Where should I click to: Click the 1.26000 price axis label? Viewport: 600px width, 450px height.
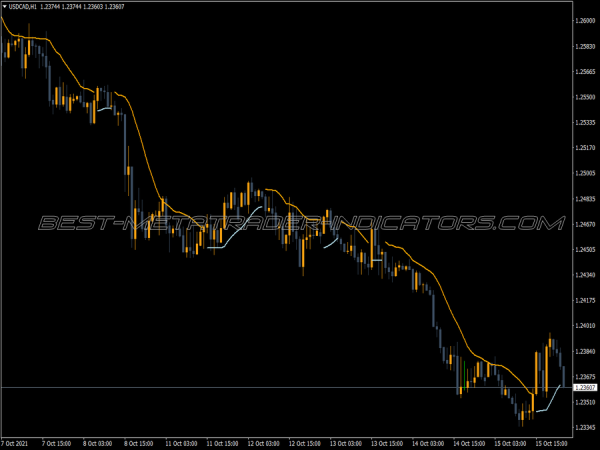[585, 21]
